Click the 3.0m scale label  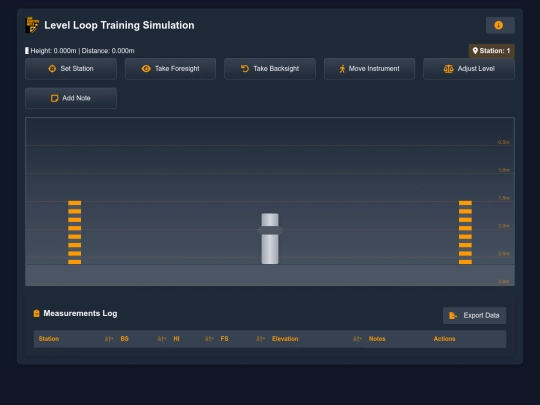click(504, 282)
